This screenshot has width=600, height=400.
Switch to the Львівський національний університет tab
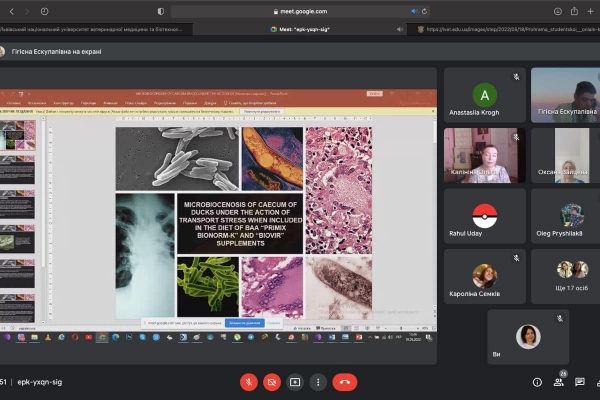(x=96, y=29)
